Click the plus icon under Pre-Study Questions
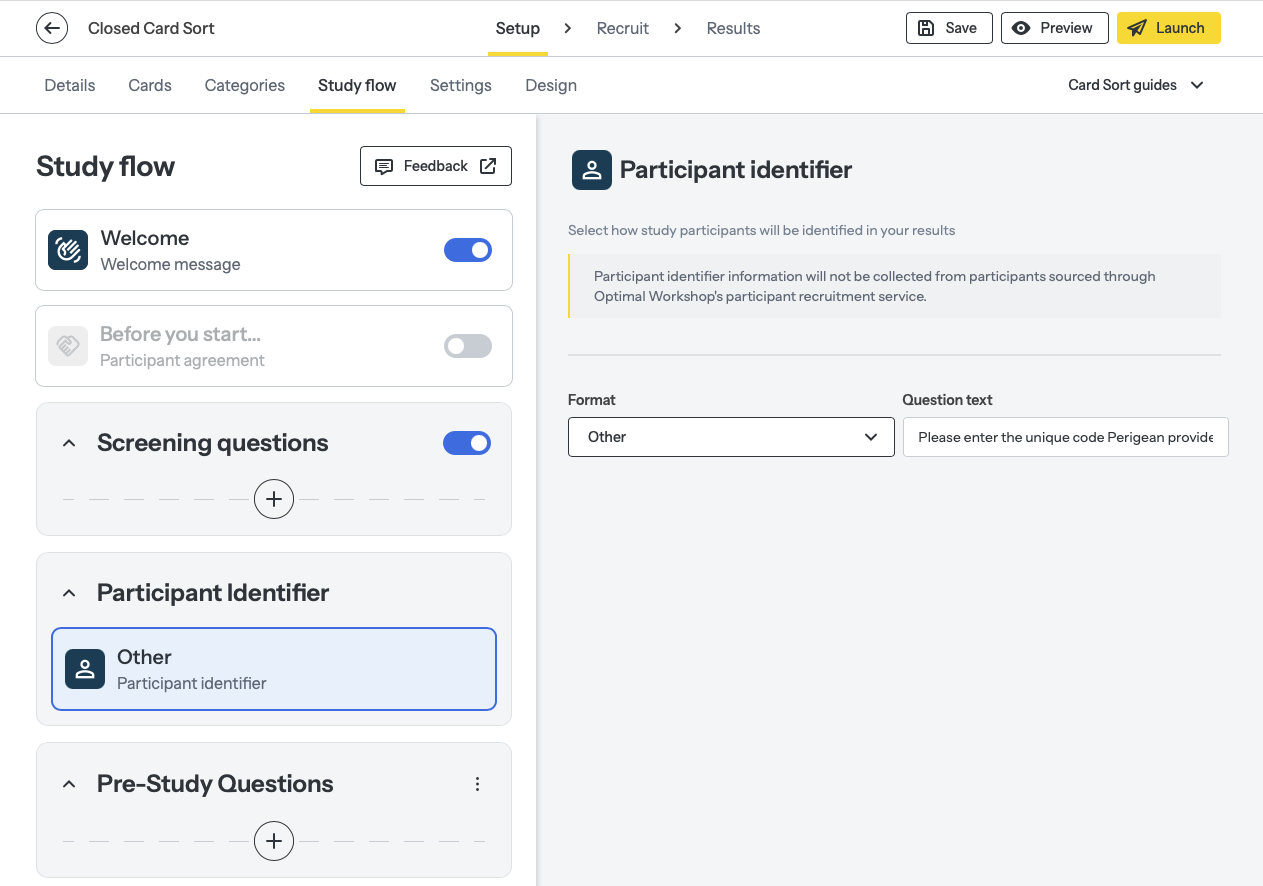The image size is (1263, 886). [273, 841]
